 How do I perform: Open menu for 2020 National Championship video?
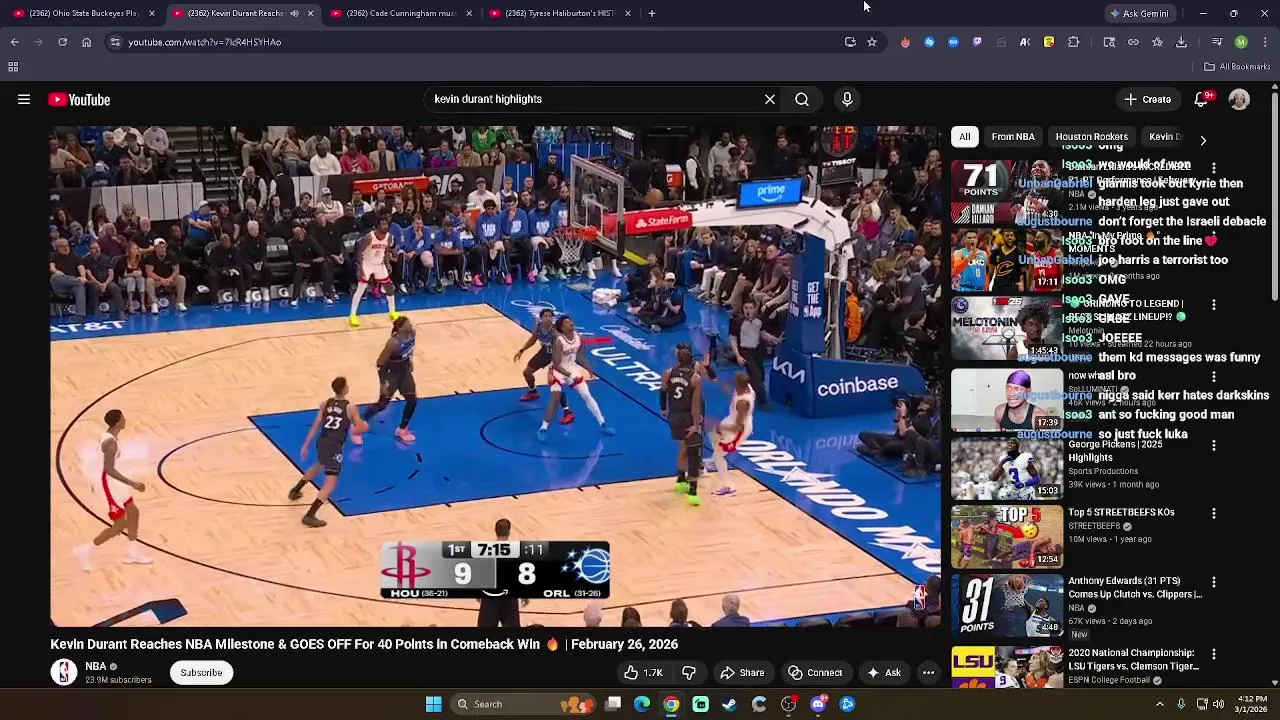coord(1214,653)
